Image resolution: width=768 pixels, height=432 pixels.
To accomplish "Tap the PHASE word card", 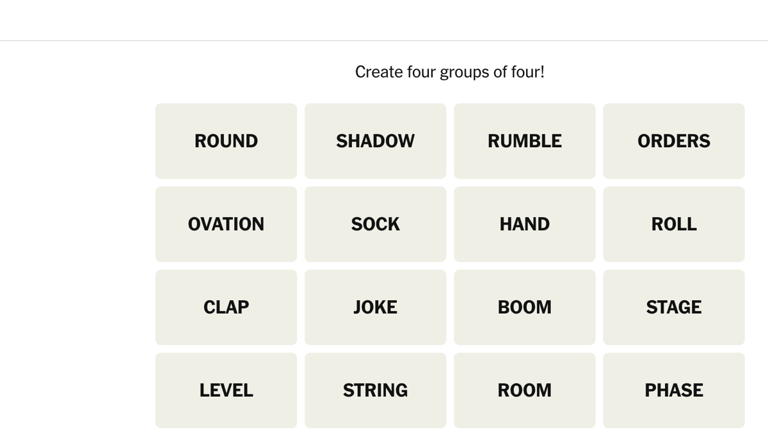I will 673,390.
